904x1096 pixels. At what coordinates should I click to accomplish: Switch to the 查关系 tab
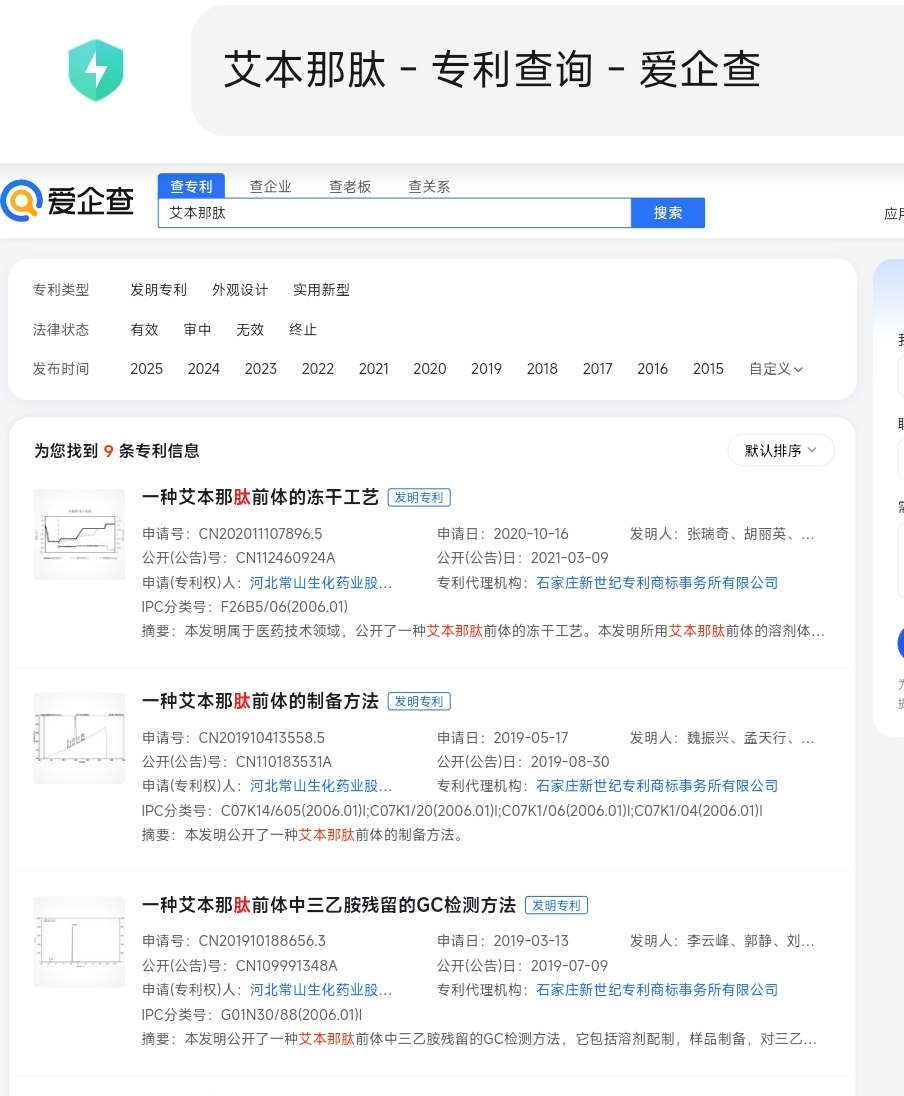[x=429, y=186]
